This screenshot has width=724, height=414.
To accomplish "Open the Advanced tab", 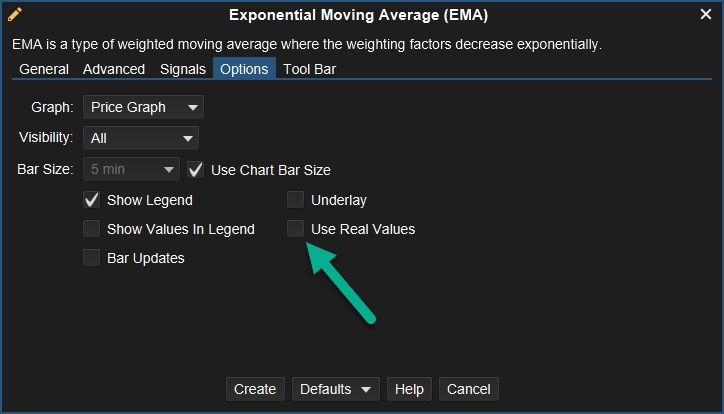I will click(114, 69).
